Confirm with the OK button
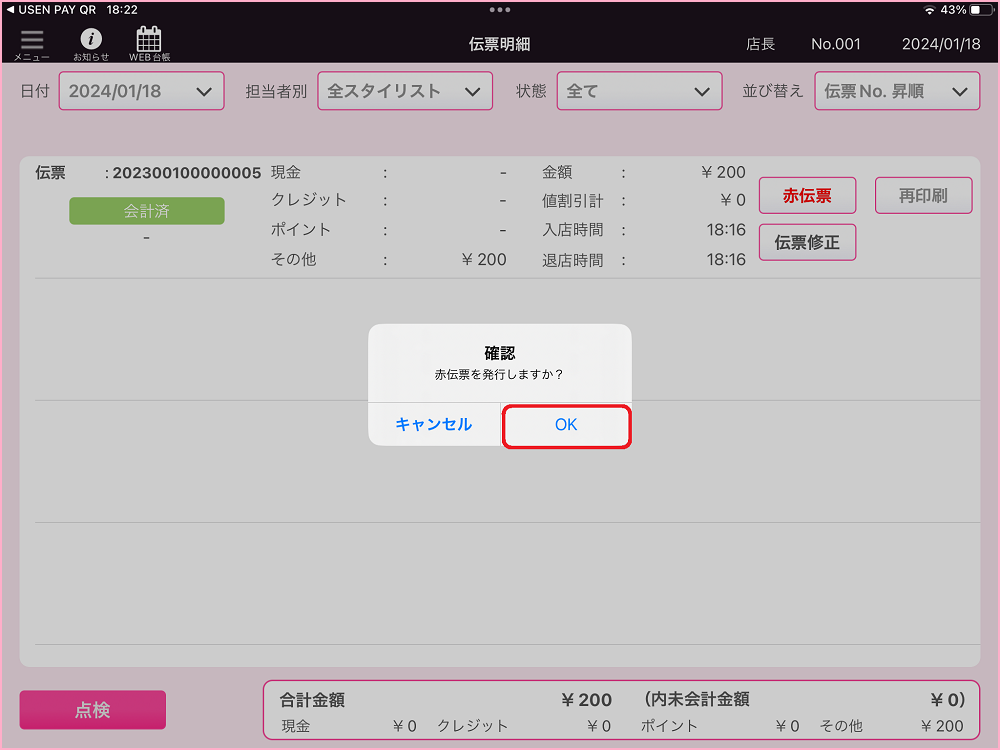 (x=566, y=425)
